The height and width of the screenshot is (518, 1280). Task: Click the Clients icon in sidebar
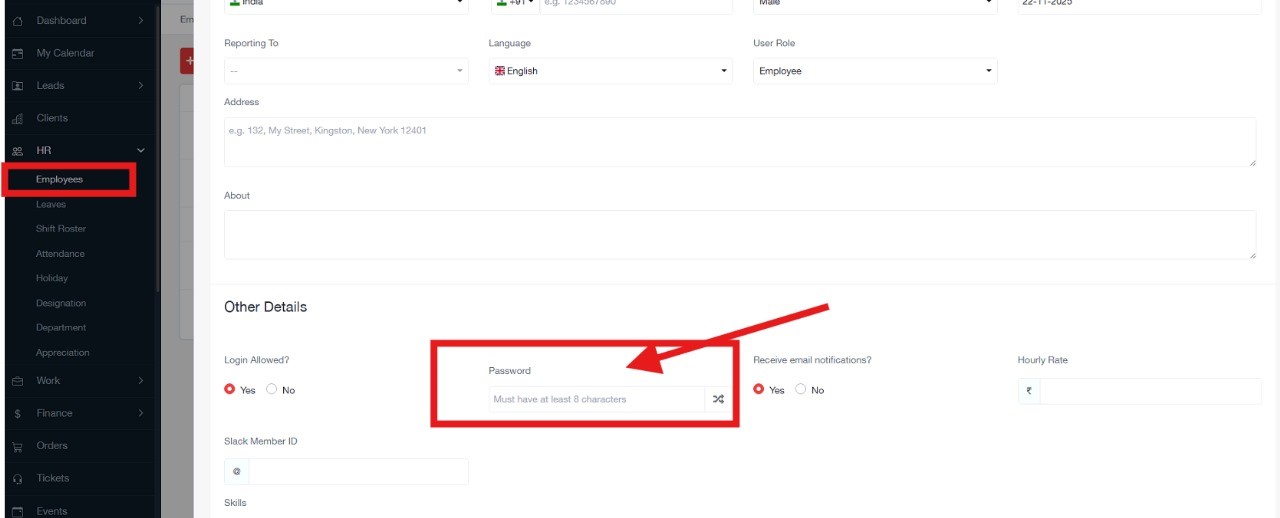click(x=17, y=119)
